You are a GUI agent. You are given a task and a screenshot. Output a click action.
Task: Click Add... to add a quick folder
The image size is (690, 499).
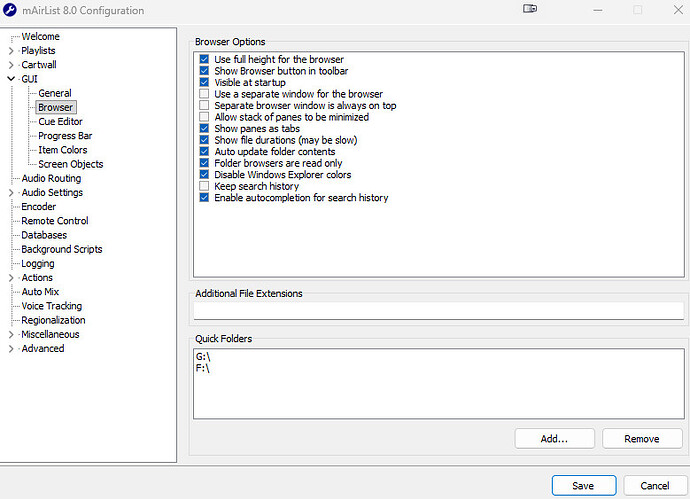point(554,439)
